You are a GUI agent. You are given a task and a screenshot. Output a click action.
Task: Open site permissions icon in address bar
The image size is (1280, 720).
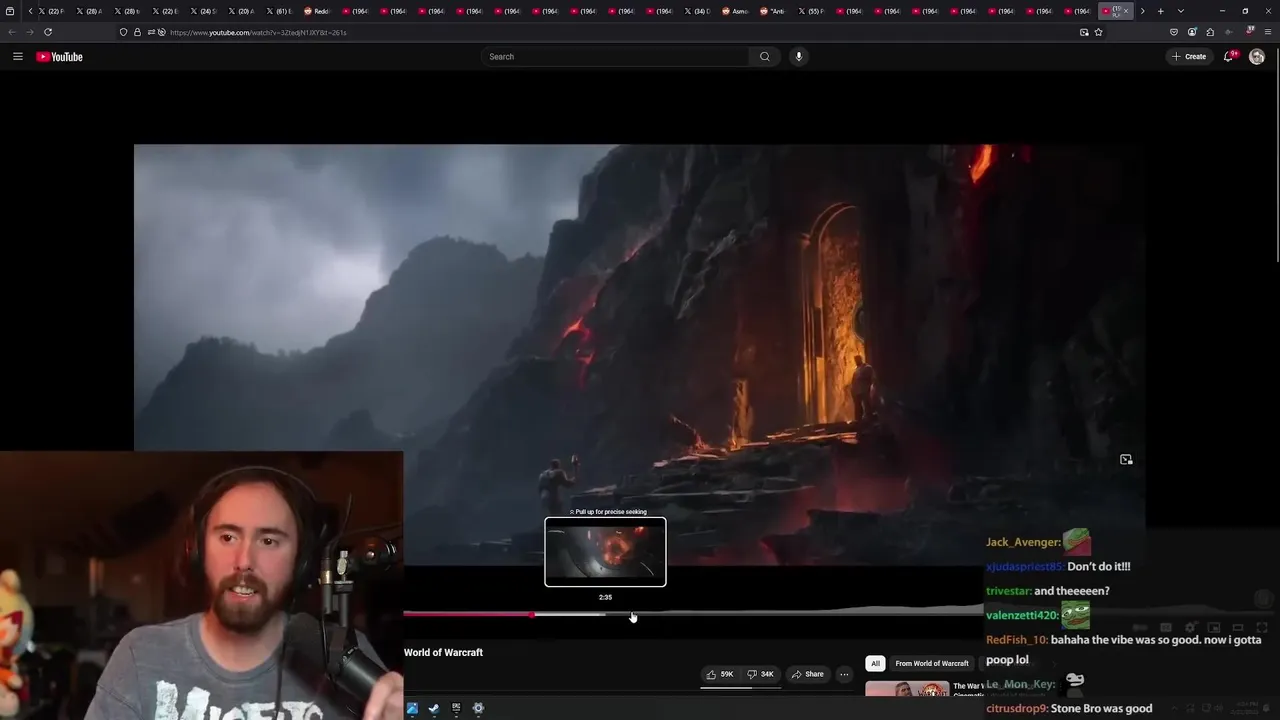tap(155, 32)
